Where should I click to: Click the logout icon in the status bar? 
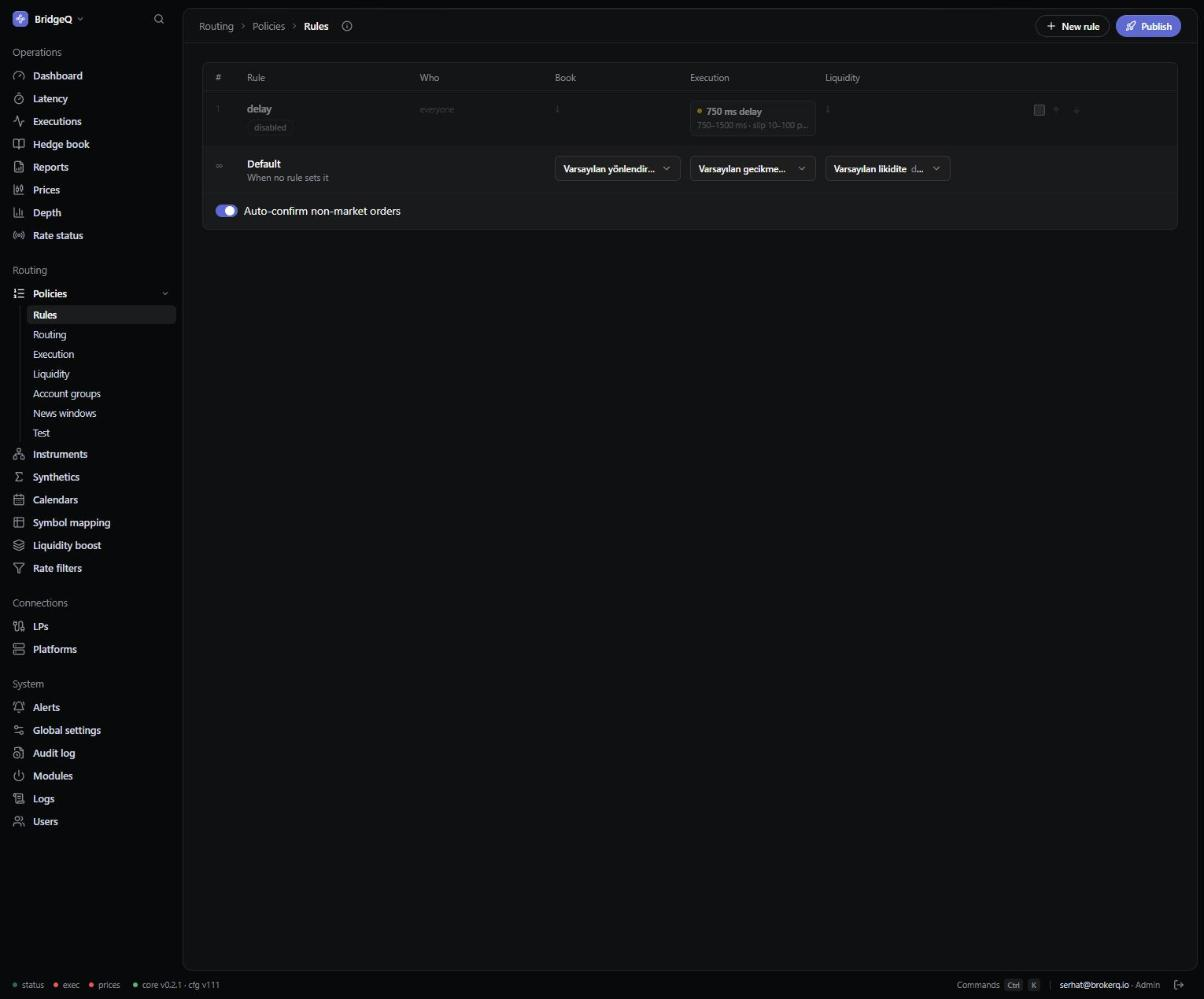coord(1179,985)
